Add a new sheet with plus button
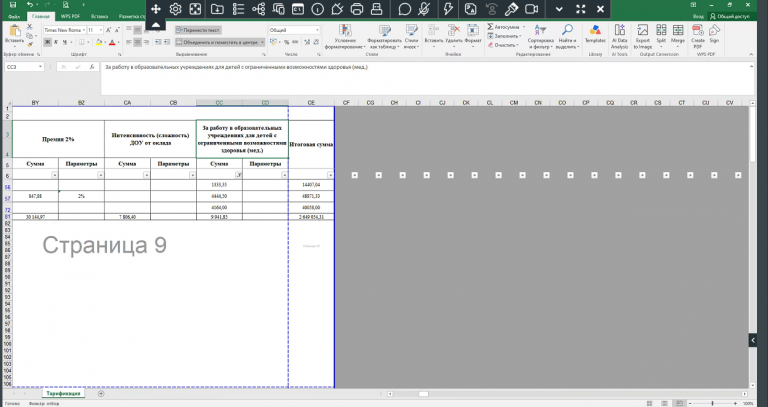Screen dimensions: 768x407 (101, 393)
